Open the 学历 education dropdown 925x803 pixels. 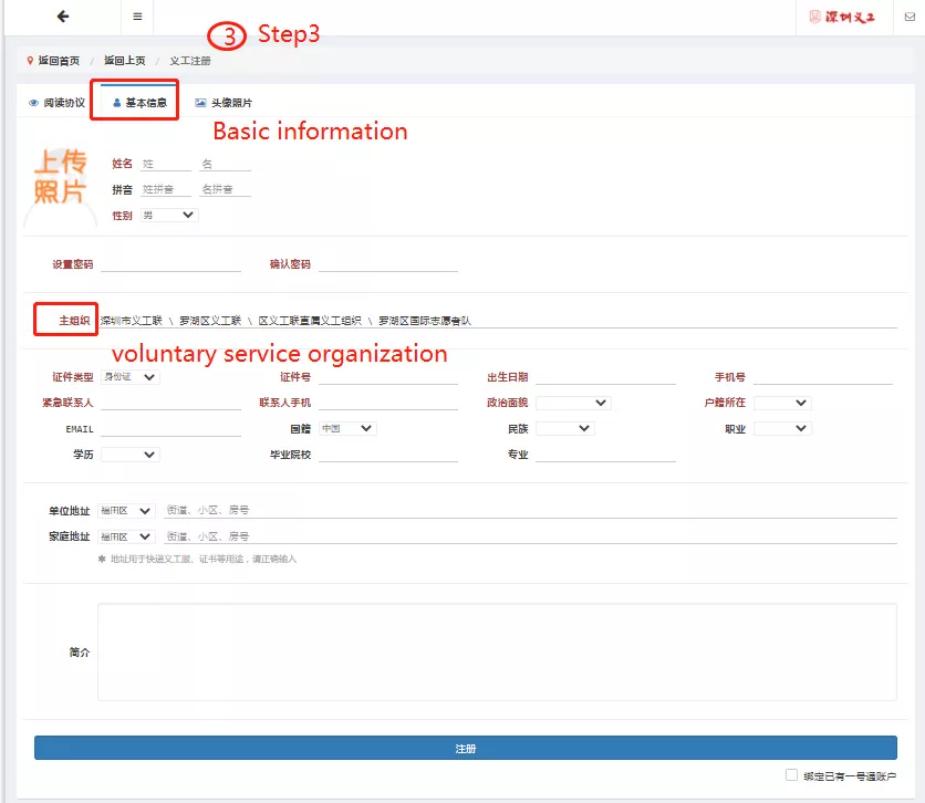click(x=130, y=454)
